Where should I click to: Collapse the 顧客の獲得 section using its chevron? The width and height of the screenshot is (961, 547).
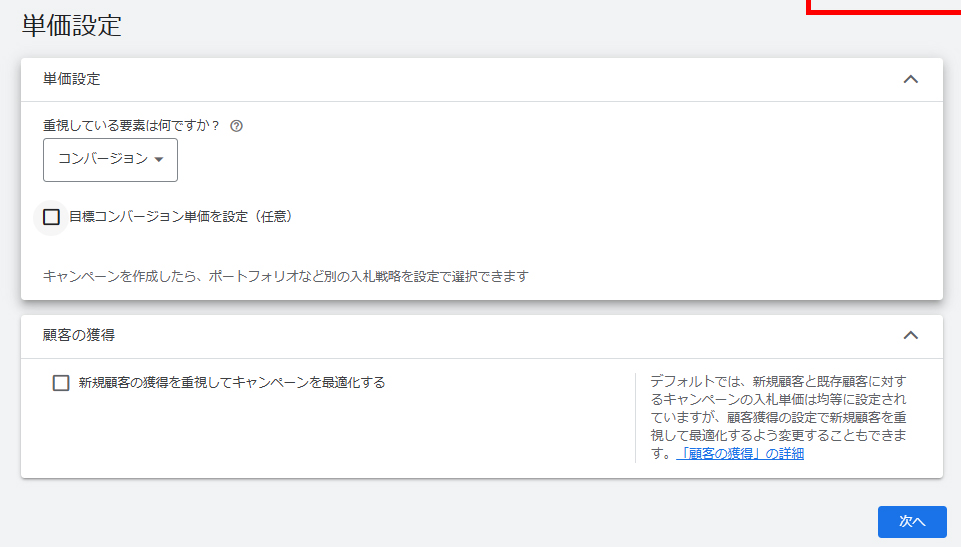910,335
